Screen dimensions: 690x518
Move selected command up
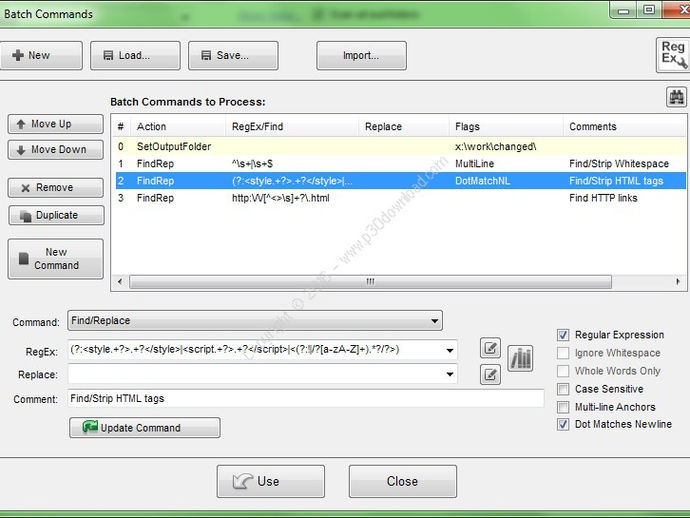click(x=55, y=124)
